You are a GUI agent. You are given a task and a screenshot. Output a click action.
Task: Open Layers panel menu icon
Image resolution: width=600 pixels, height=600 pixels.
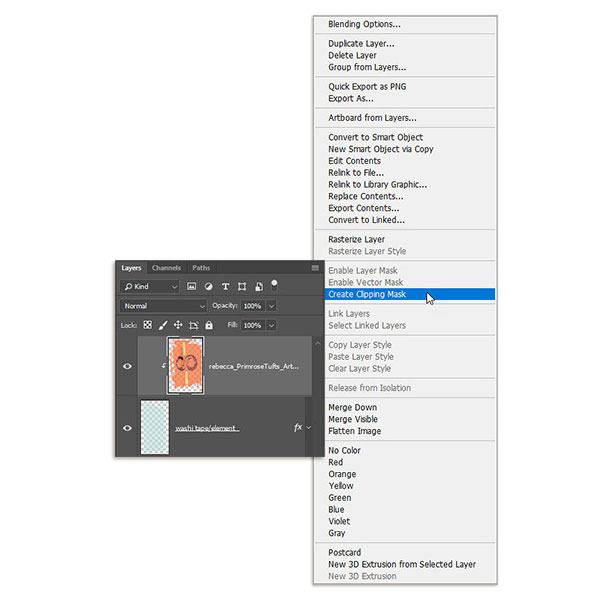click(x=315, y=267)
